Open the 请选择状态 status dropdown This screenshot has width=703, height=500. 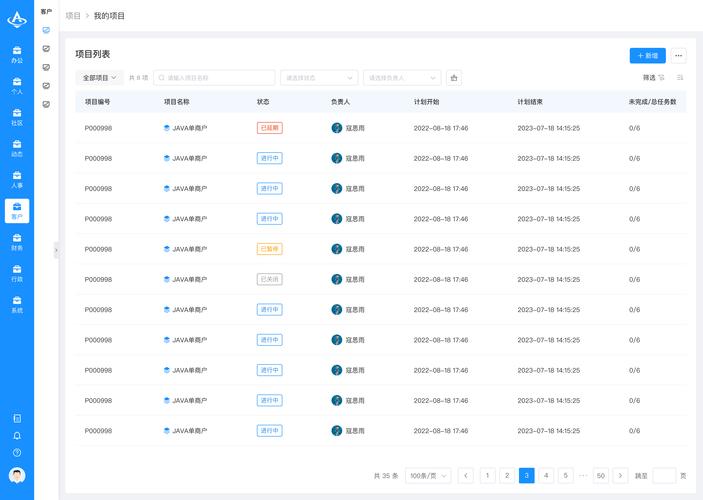coord(319,77)
